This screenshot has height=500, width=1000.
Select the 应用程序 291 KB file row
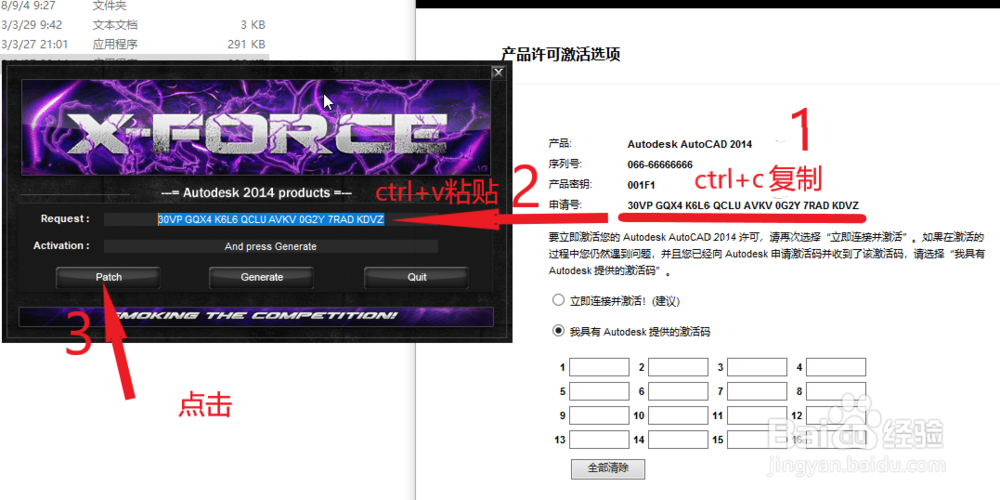coord(133,44)
